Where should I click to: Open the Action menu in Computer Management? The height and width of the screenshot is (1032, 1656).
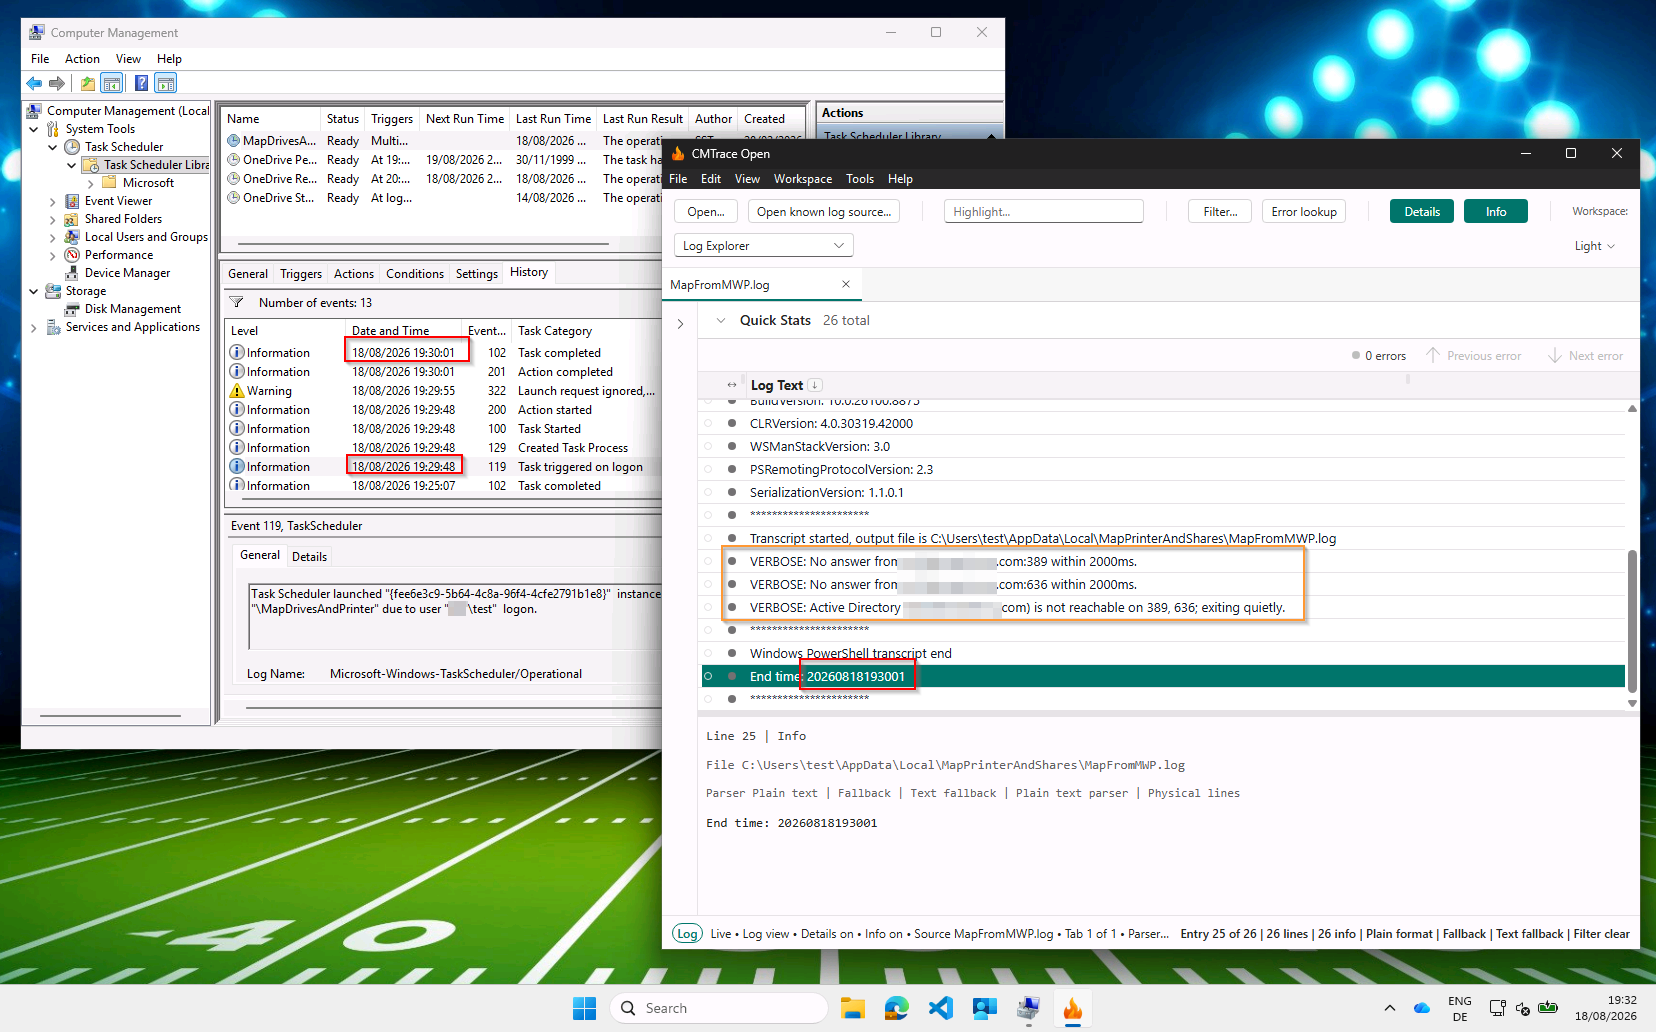pos(82,59)
